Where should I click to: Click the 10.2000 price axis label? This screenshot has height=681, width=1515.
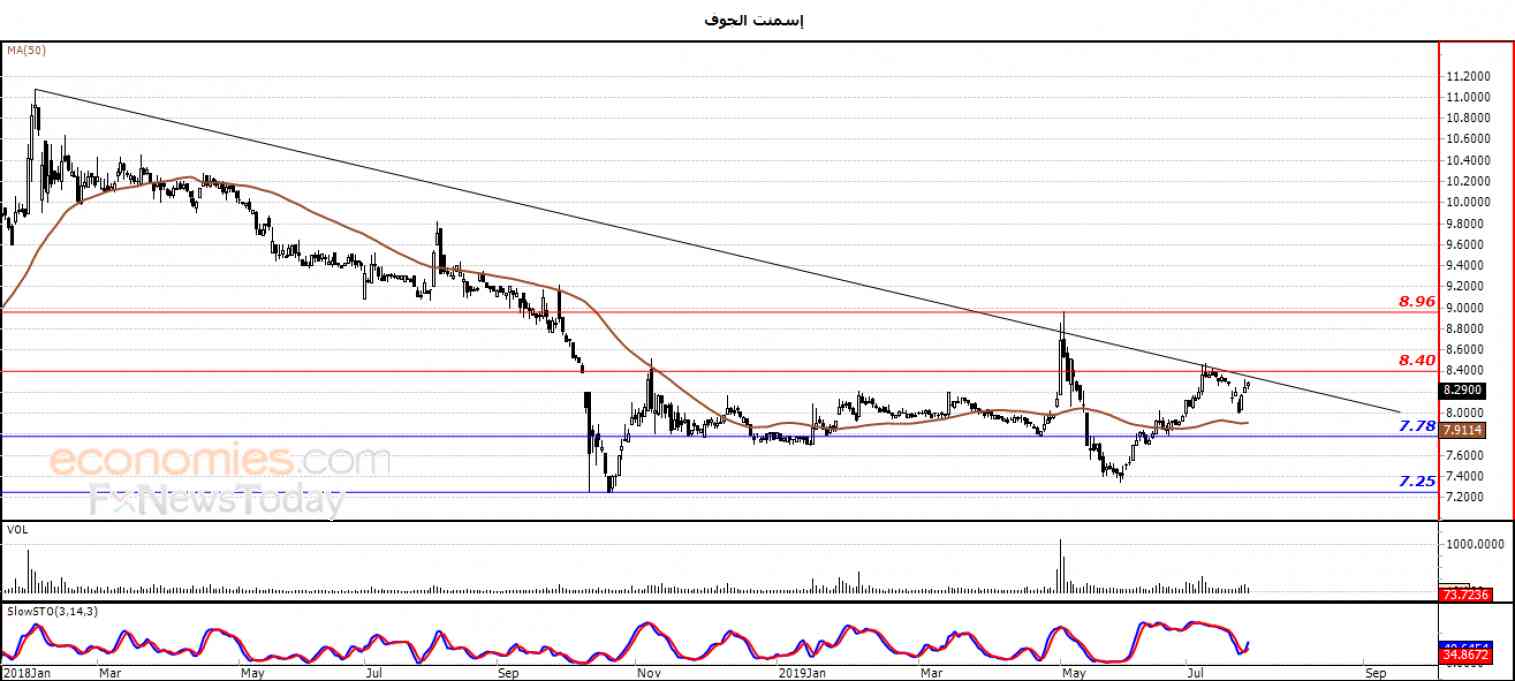coord(1466,181)
